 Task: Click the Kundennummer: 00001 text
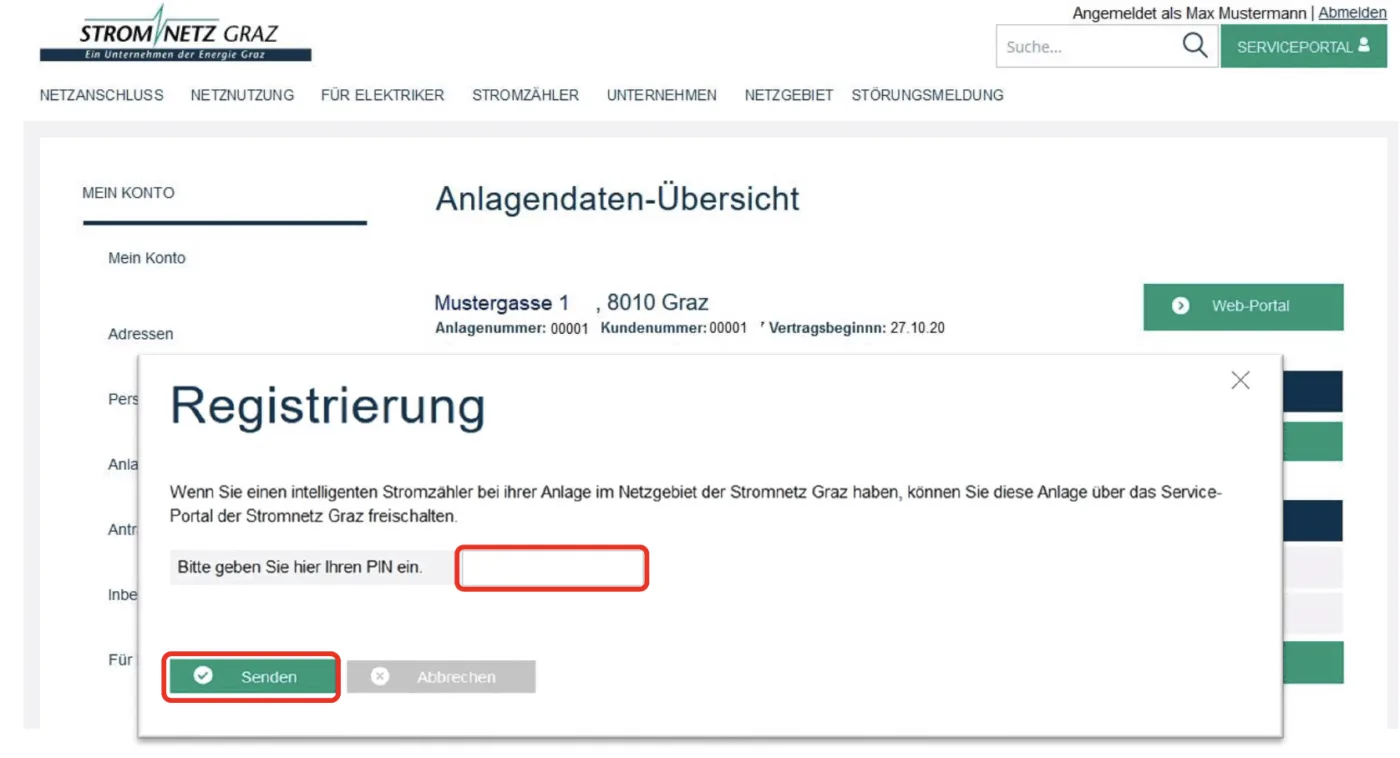(673, 328)
